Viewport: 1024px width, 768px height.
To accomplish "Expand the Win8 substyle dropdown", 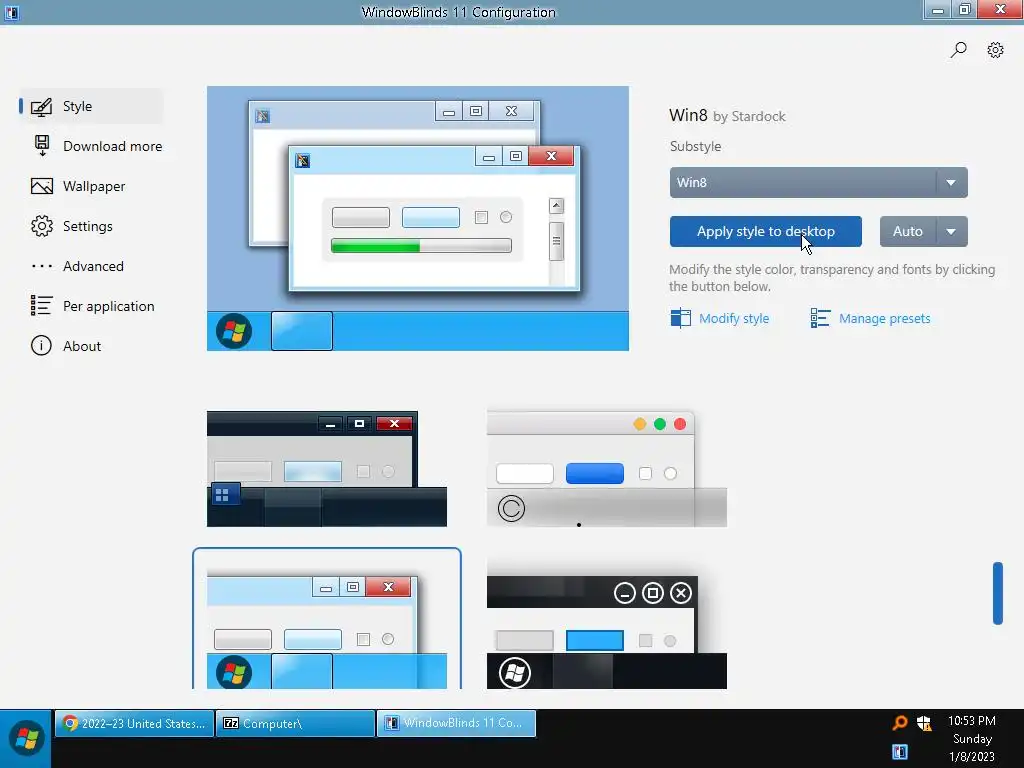I will coord(818,182).
